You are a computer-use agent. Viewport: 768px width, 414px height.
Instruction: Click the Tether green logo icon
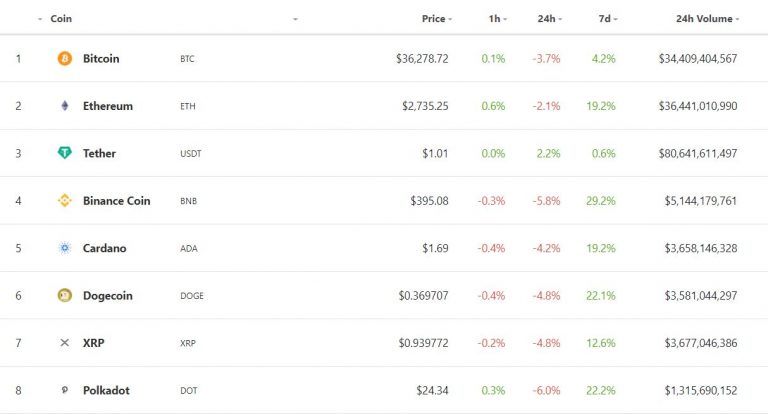coord(65,153)
